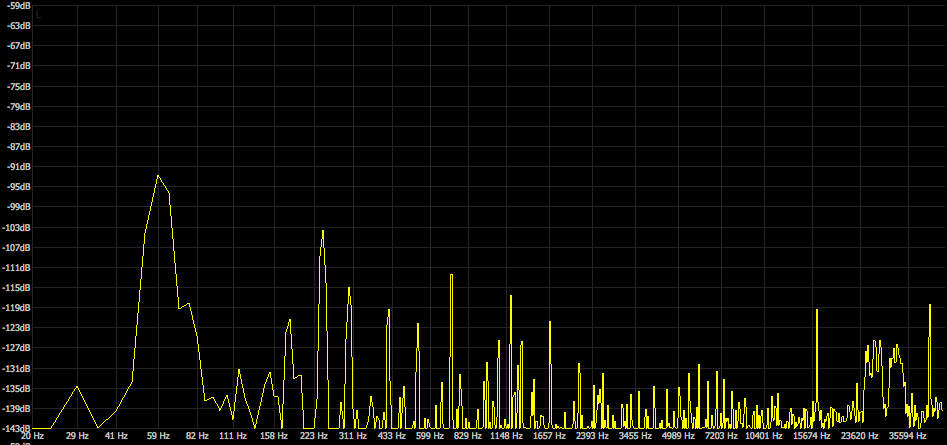Select the -103dB axis label
The width and height of the screenshot is (947, 445).
[15, 227]
